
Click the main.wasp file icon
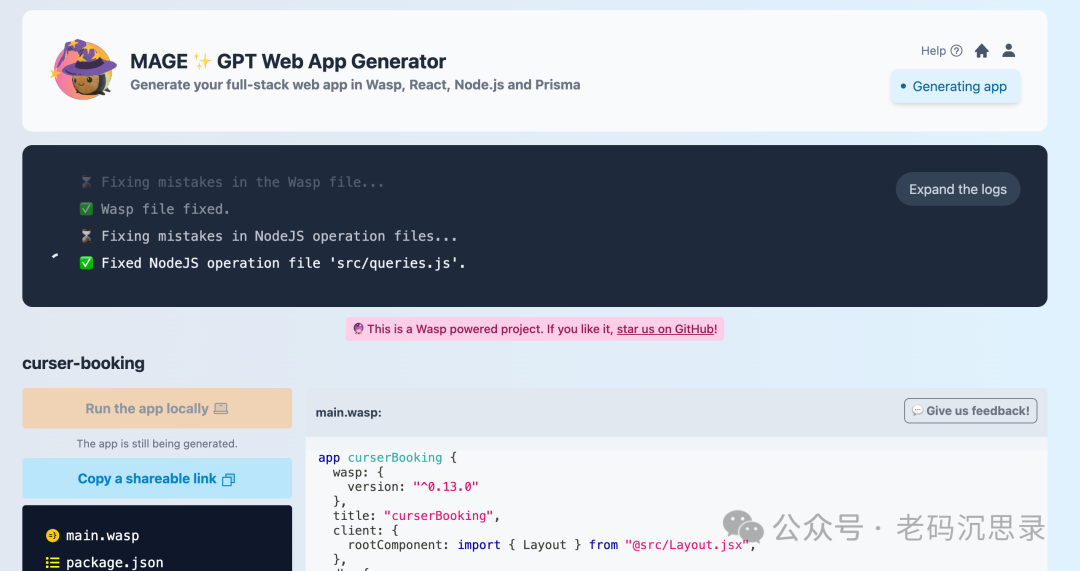(x=53, y=536)
